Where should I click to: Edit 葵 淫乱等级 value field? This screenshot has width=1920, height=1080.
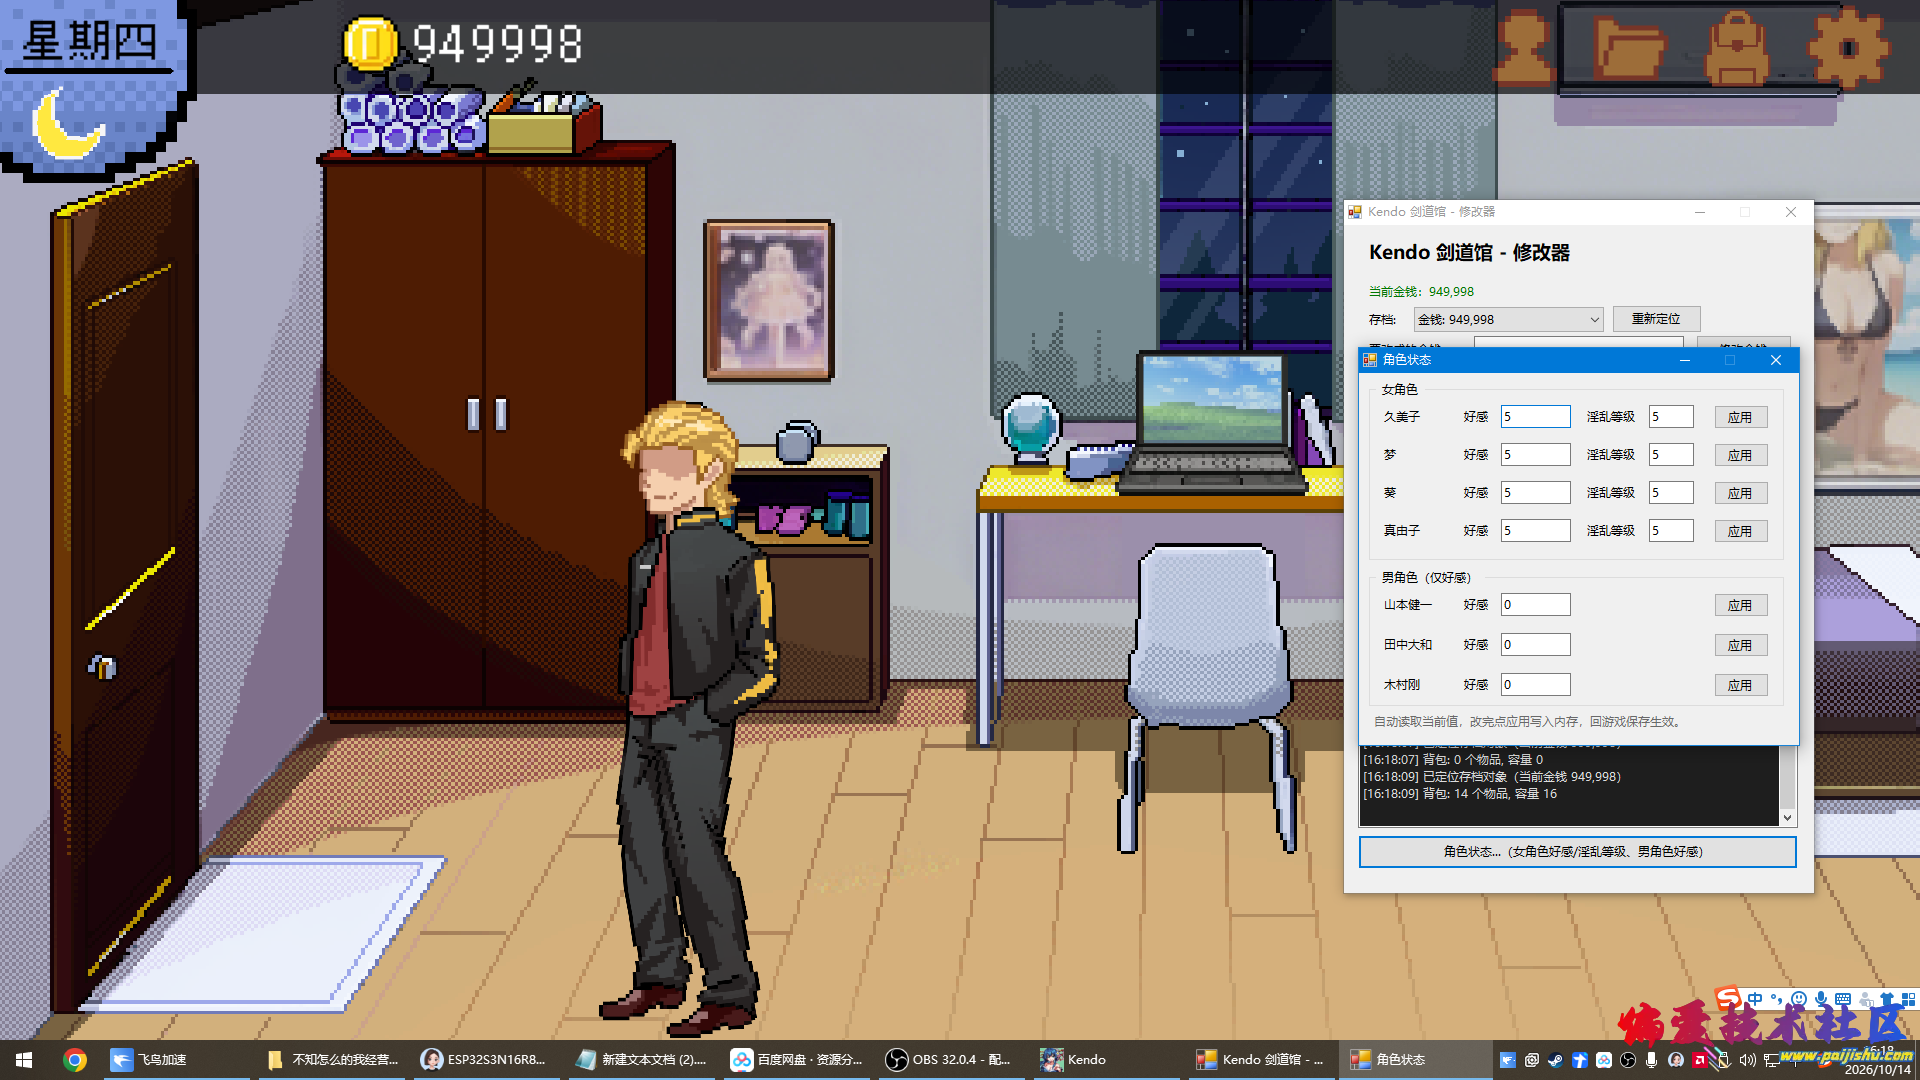1671,493
